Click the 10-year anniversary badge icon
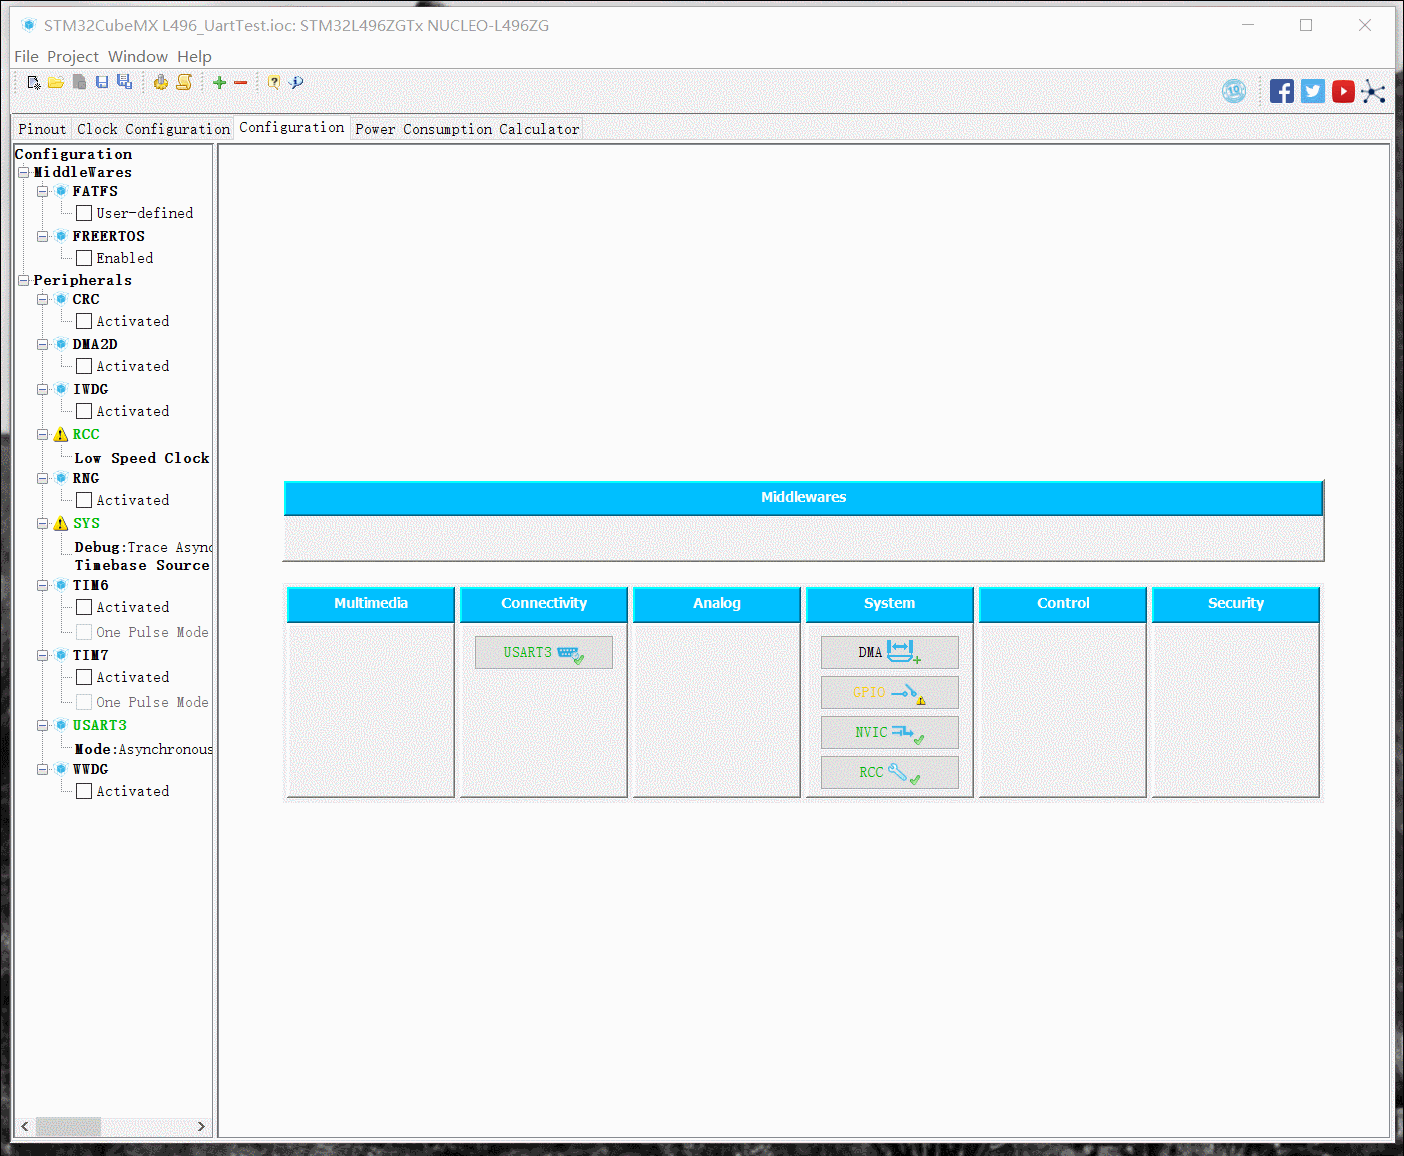This screenshot has width=1404, height=1156. tap(1234, 92)
